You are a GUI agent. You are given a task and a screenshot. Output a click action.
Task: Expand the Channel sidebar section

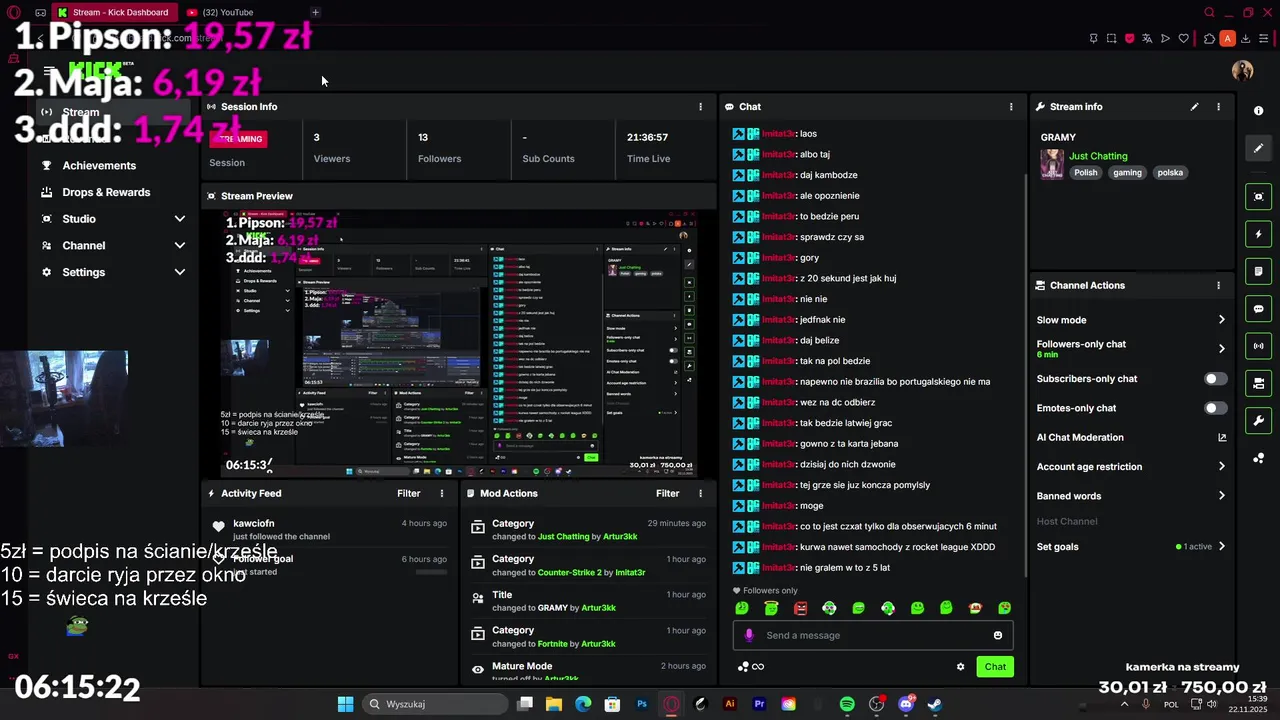point(180,245)
